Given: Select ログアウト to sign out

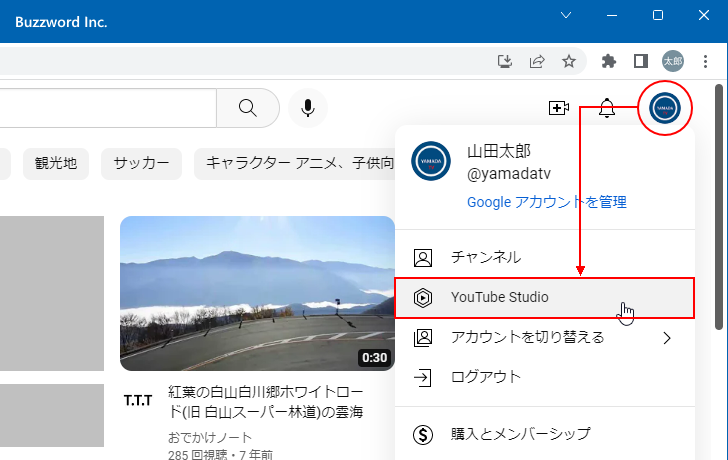Looking at the screenshot, I should pos(545,377).
